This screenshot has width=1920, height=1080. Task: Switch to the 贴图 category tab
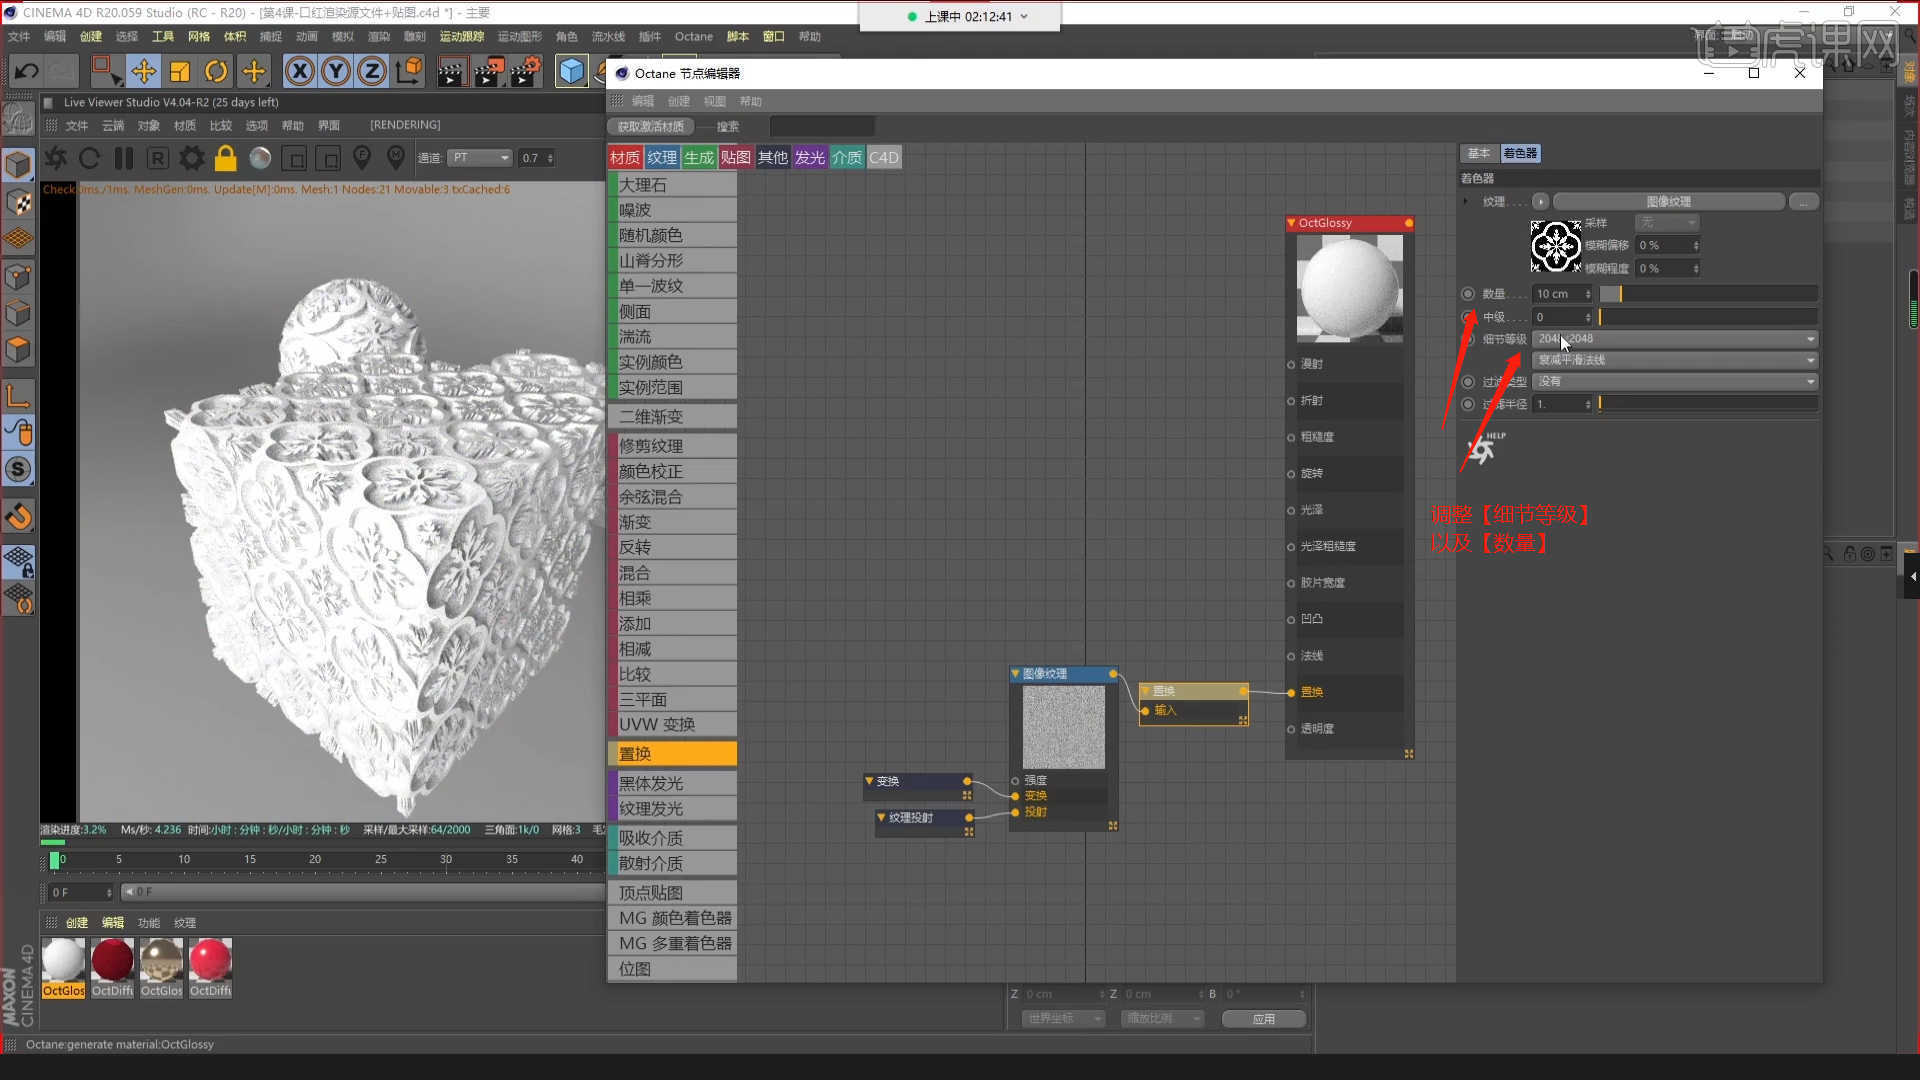(735, 157)
